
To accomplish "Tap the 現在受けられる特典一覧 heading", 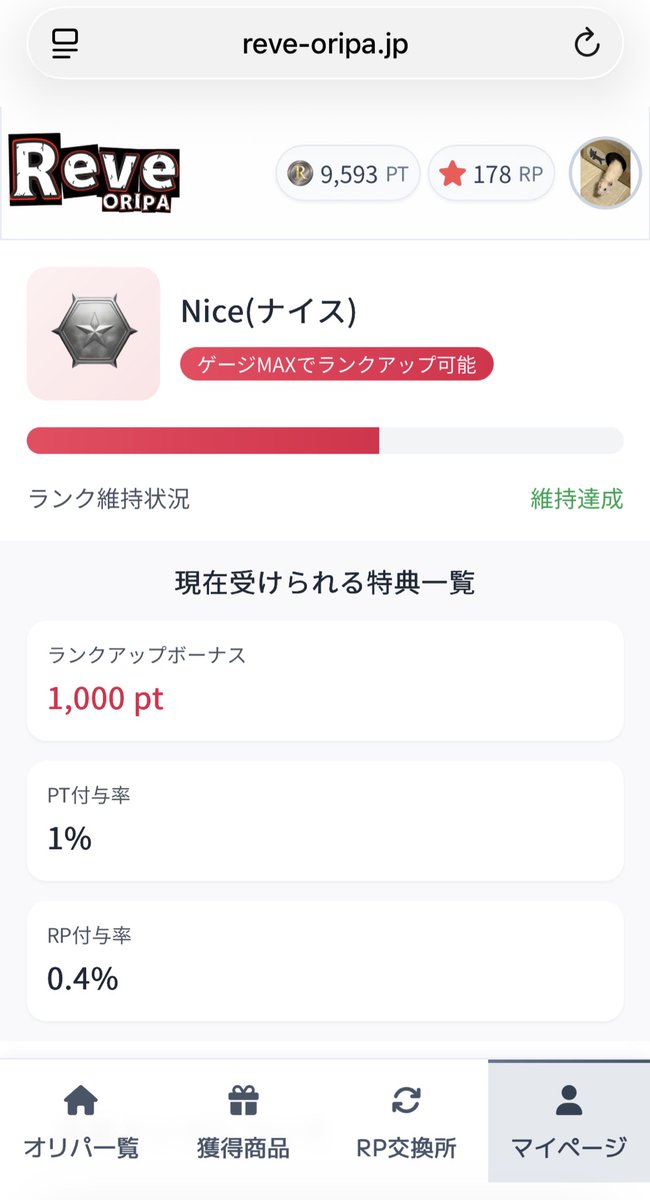I will (x=325, y=582).
